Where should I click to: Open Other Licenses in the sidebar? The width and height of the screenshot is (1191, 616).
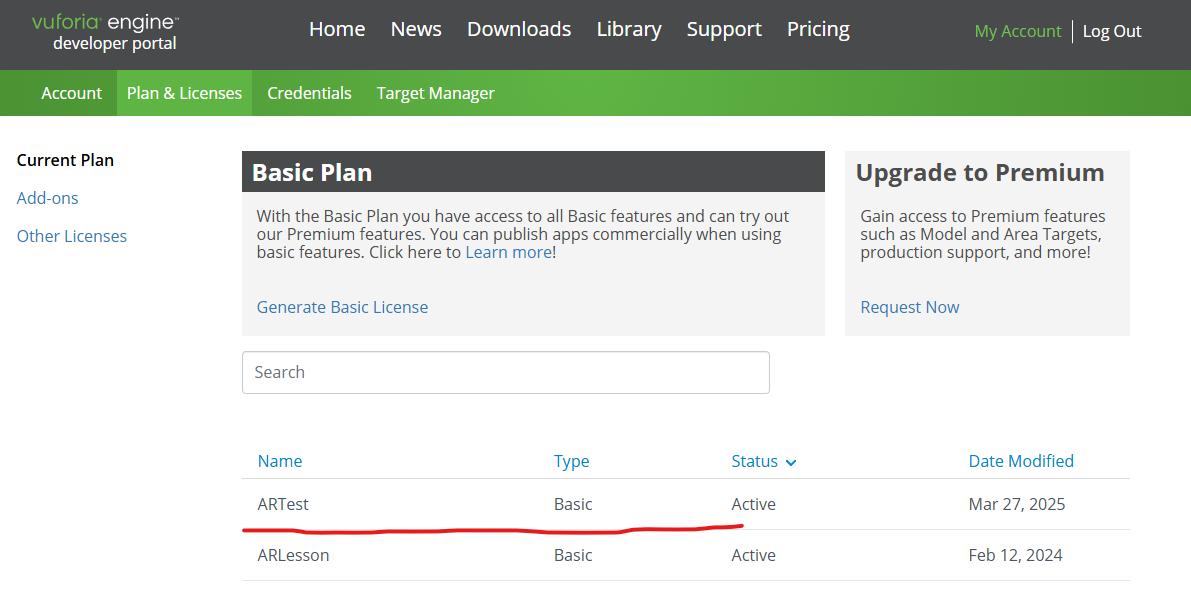tap(71, 236)
